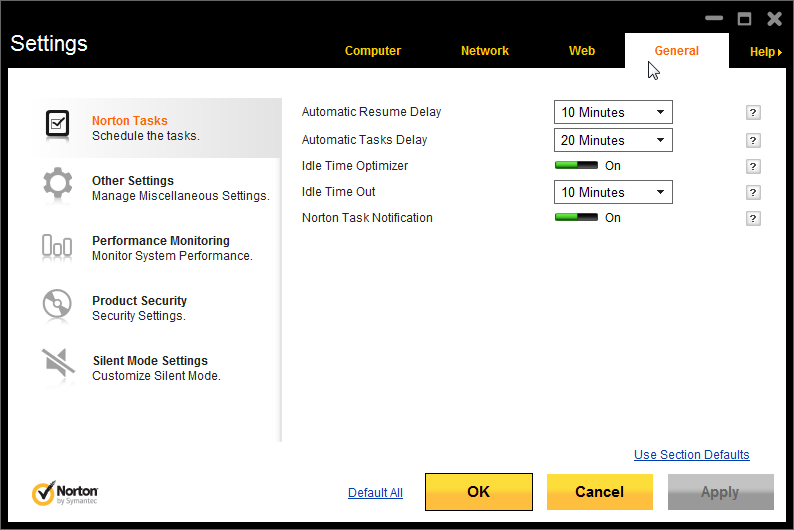Switch to the Network tab
This screenshot has height=530, width=794.
coord(485,51)
